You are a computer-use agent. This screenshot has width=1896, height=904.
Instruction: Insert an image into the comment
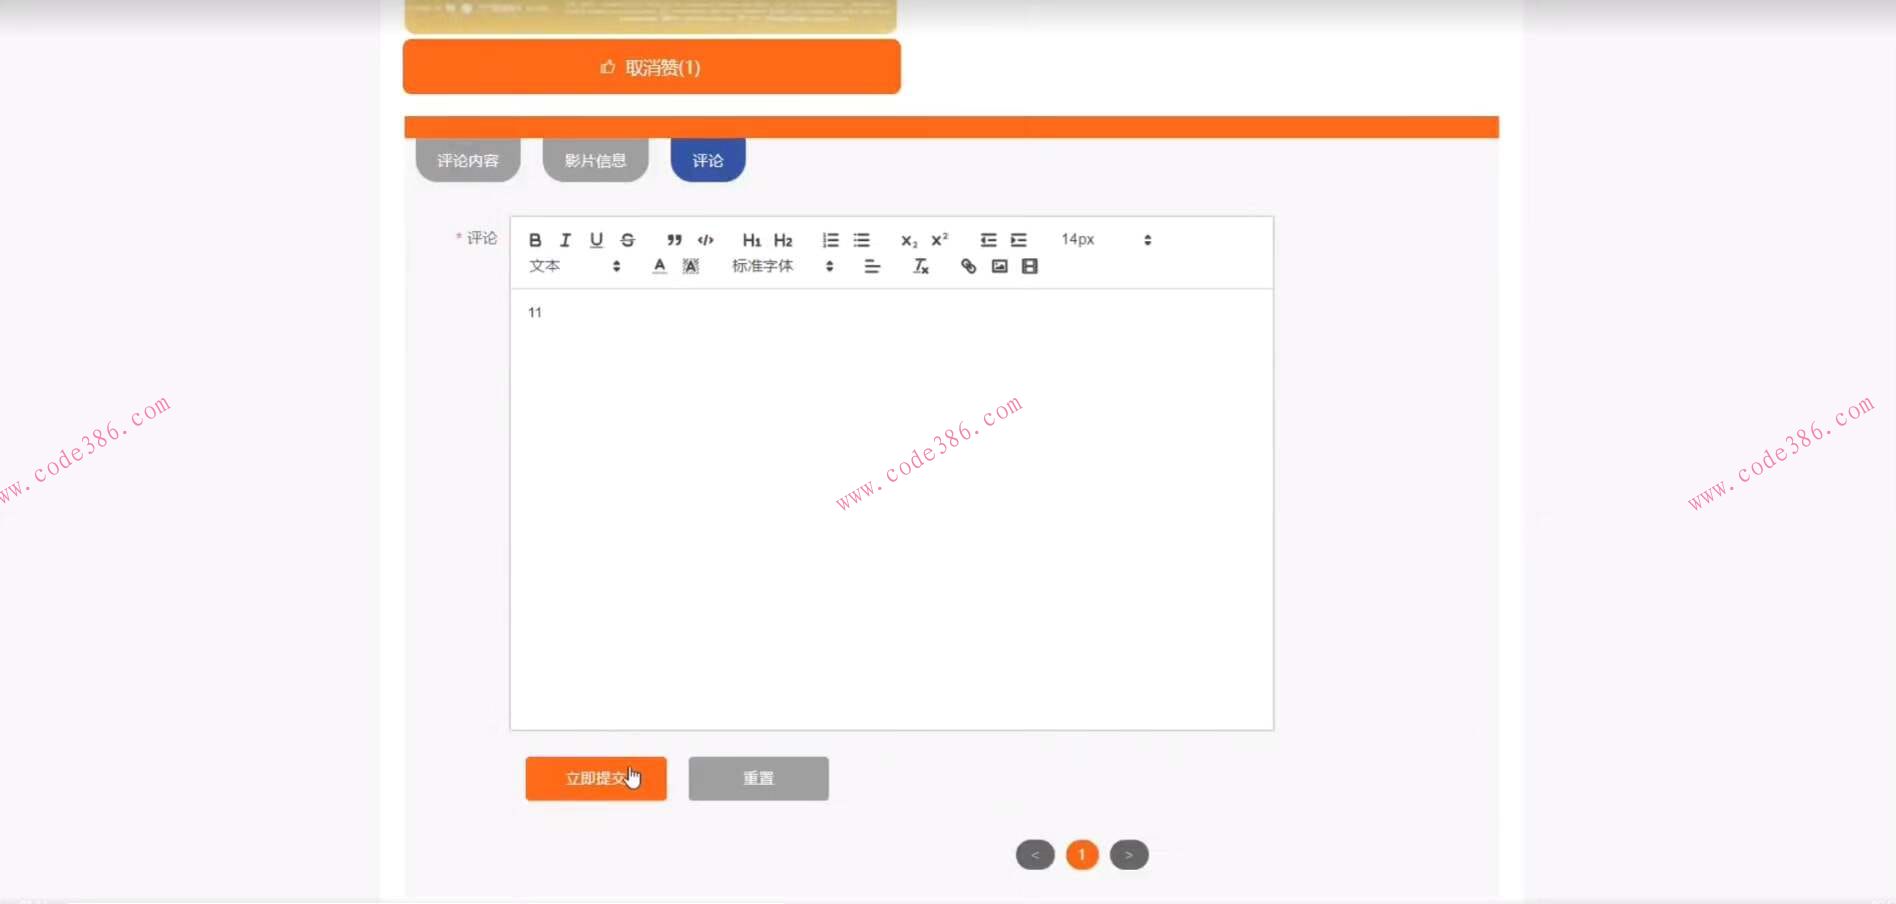pos(999,266)
